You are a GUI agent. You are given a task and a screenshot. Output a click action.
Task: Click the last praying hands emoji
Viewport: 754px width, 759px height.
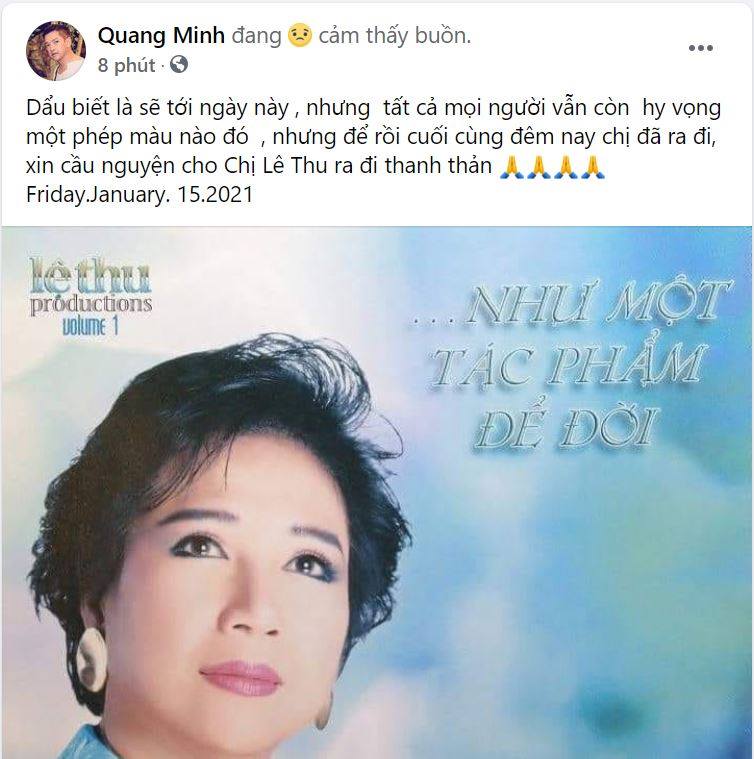pos(593,166)
